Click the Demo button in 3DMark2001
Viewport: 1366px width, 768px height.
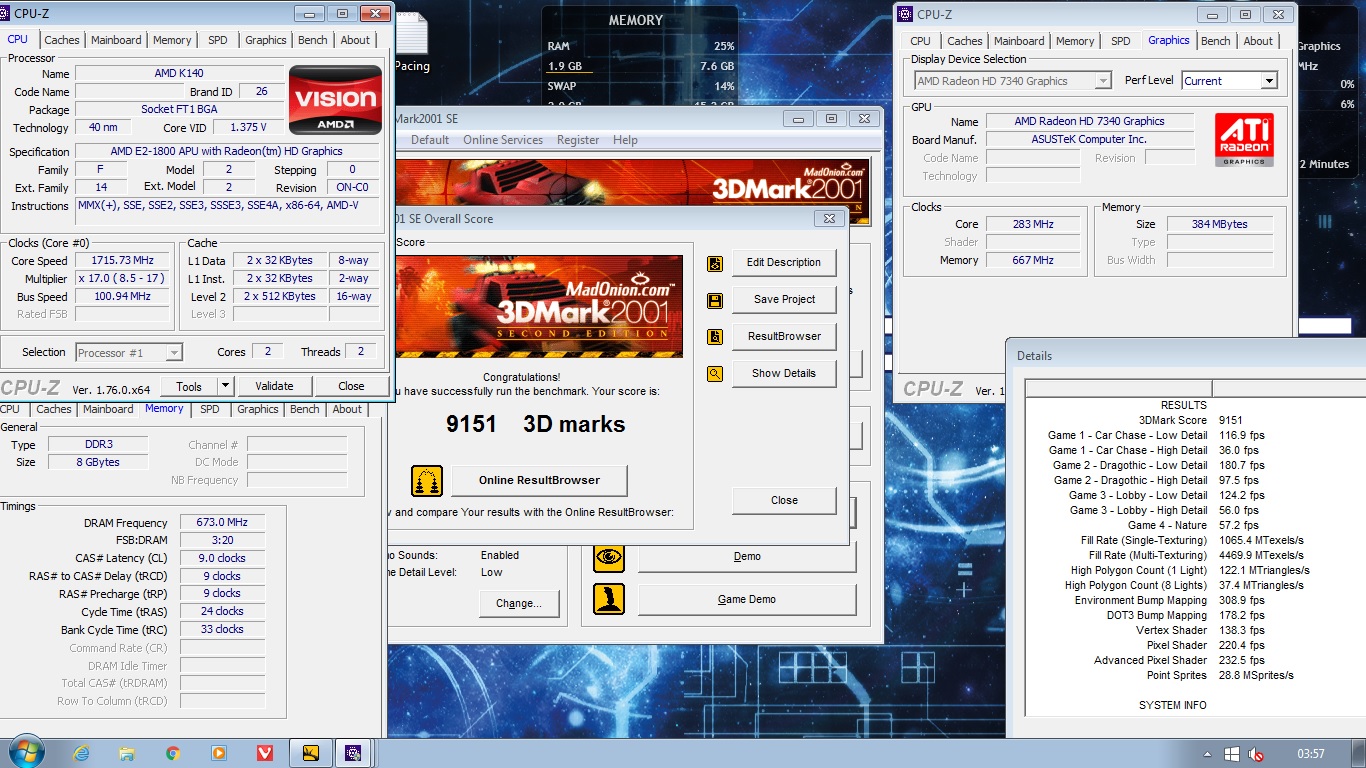(747, 557)
